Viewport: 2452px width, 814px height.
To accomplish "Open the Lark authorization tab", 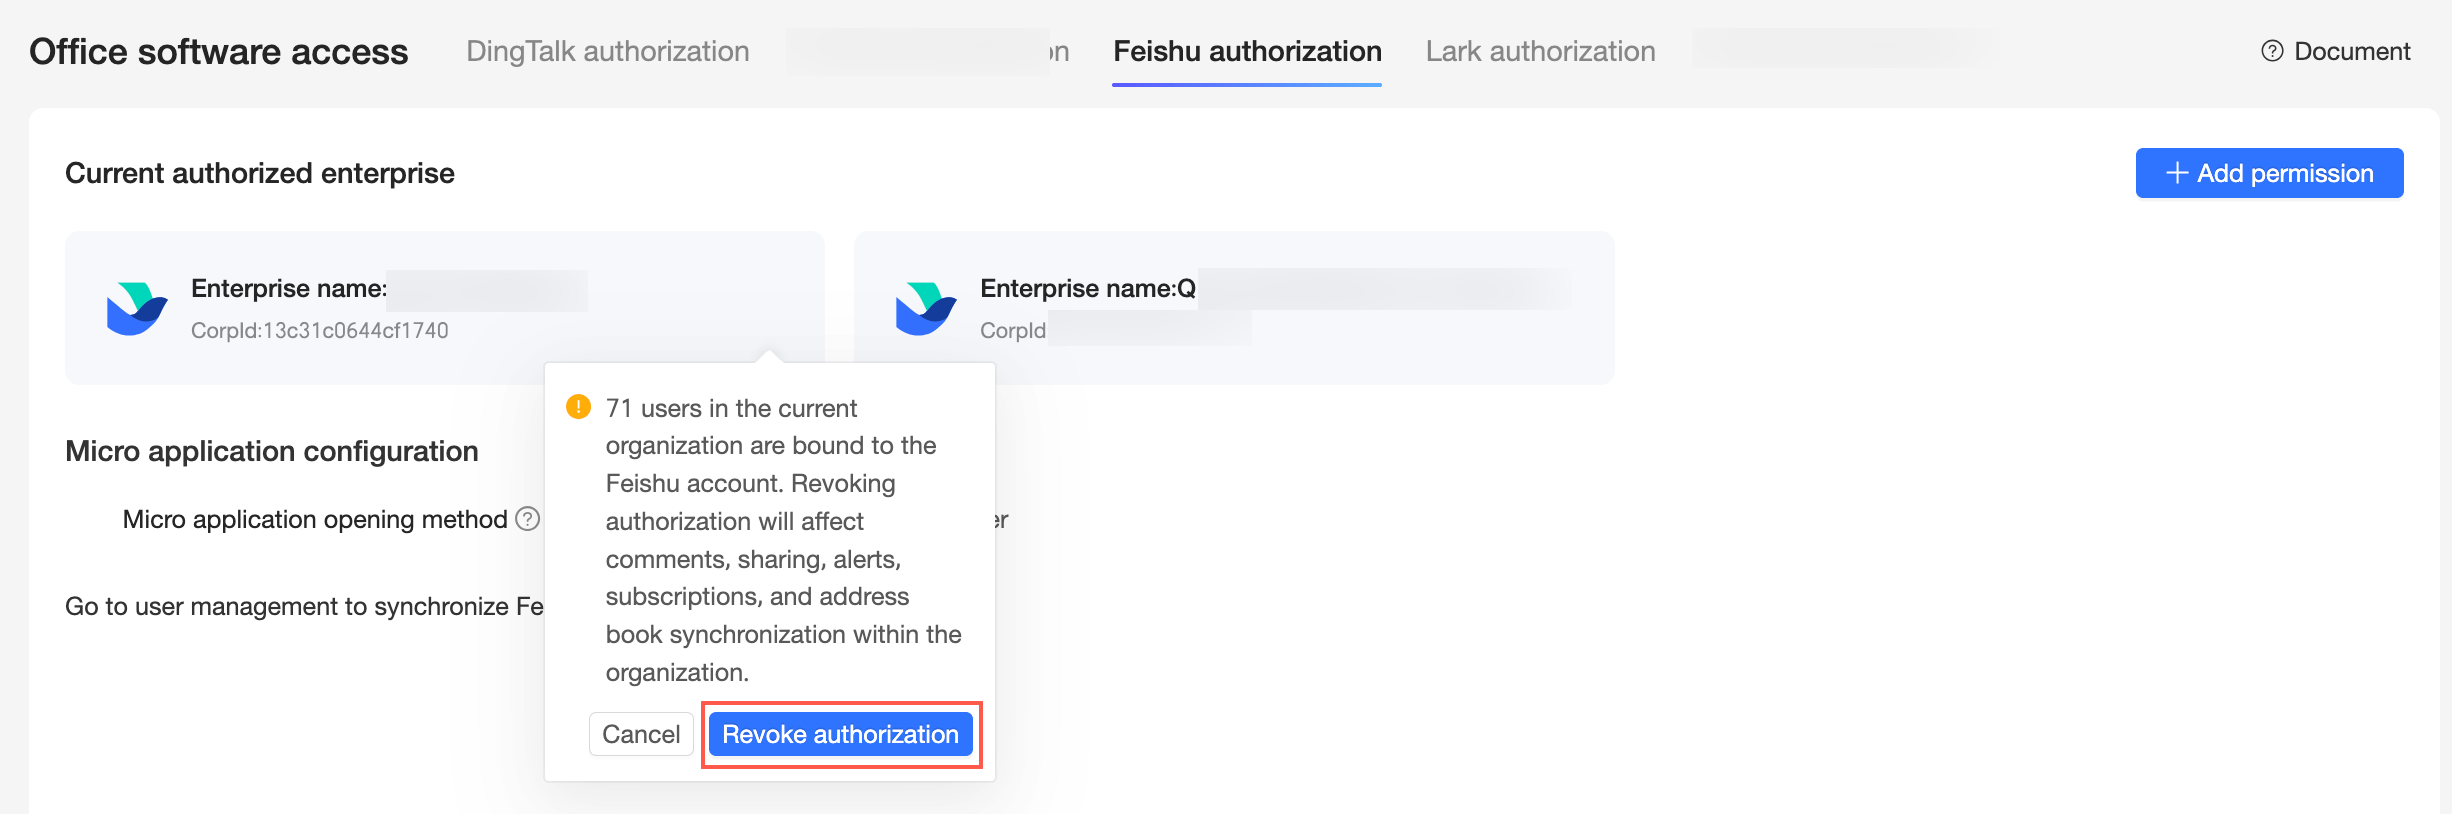I will (x=1540, y=51).
